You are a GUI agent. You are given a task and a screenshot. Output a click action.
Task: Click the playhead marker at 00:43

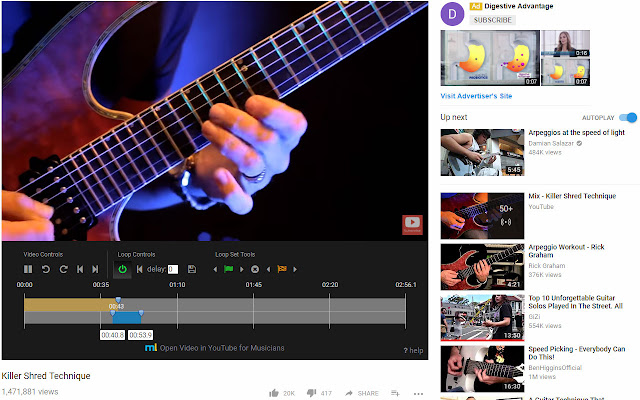[118, 300]
